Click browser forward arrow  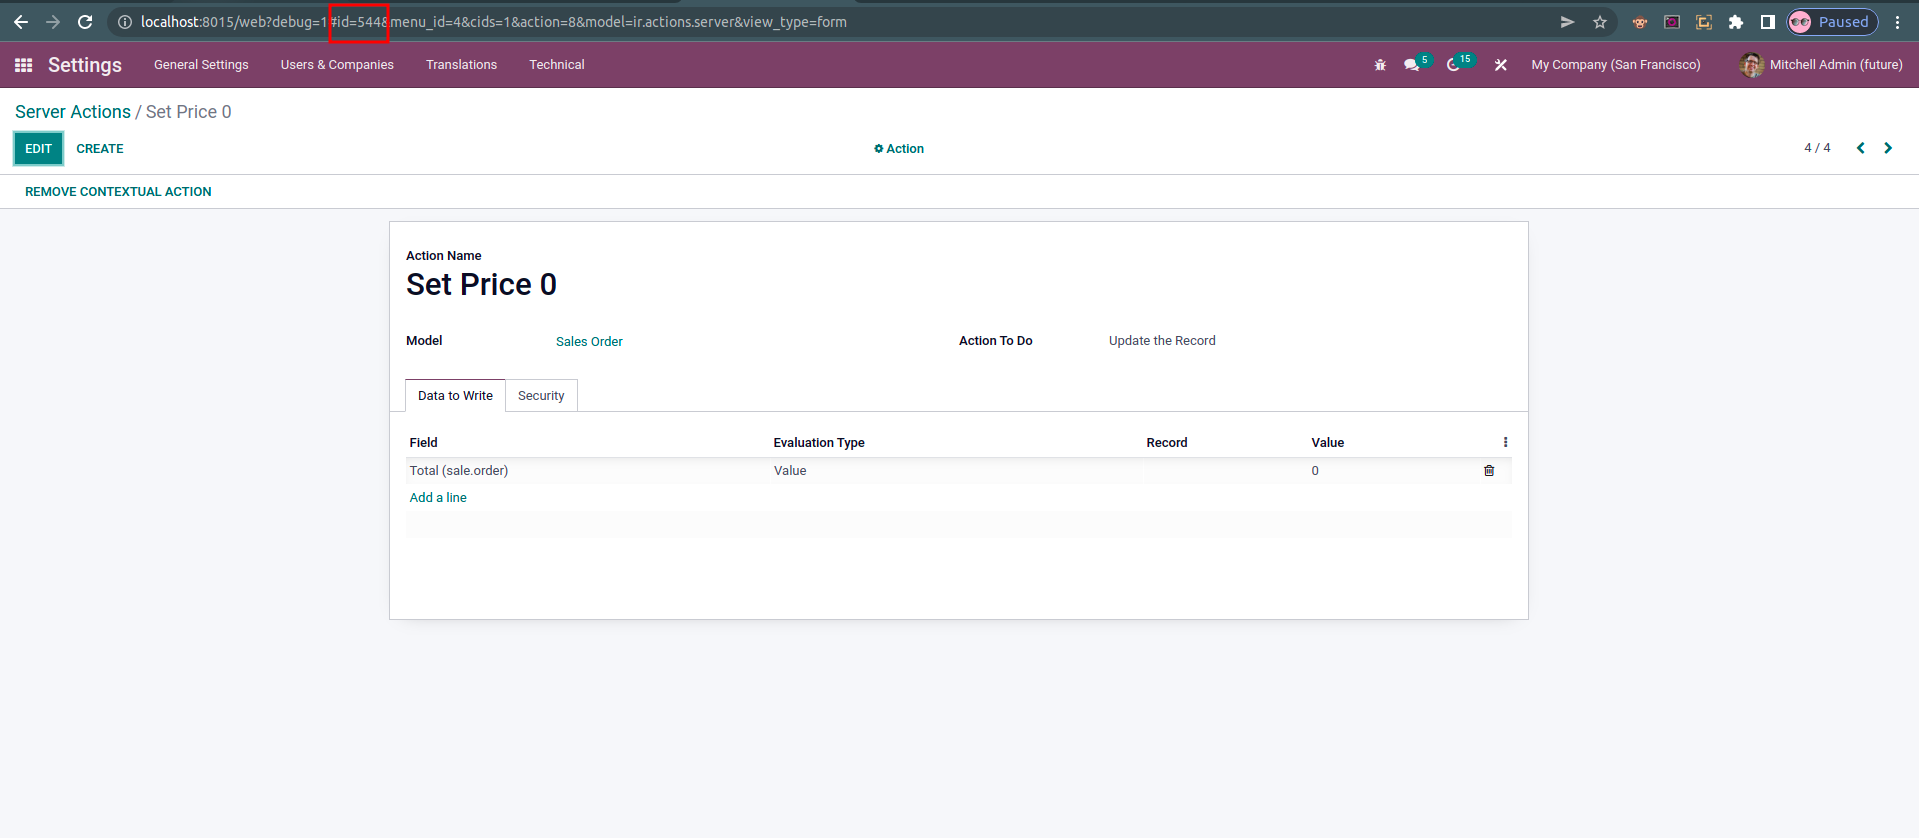pyautogui.click(x=53, y=22)
